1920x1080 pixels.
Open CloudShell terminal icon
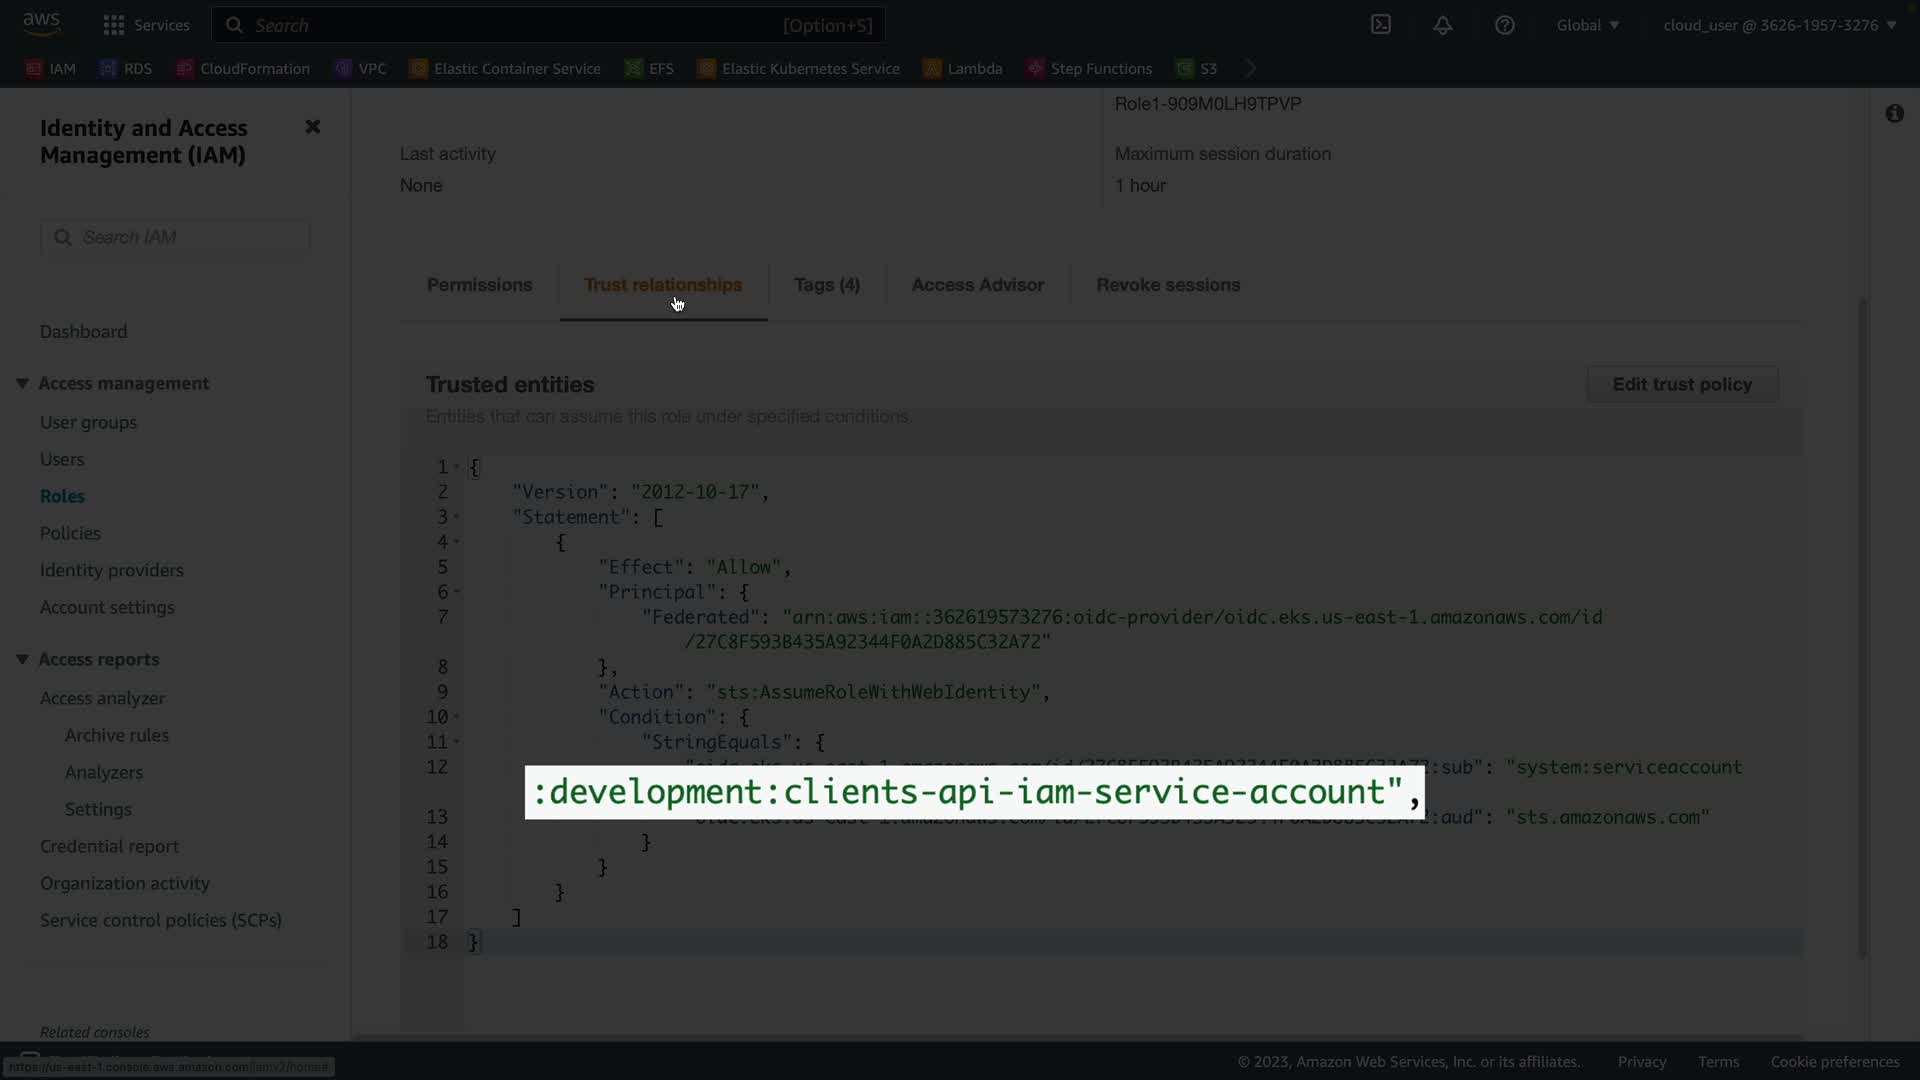tap(1381, 25)
